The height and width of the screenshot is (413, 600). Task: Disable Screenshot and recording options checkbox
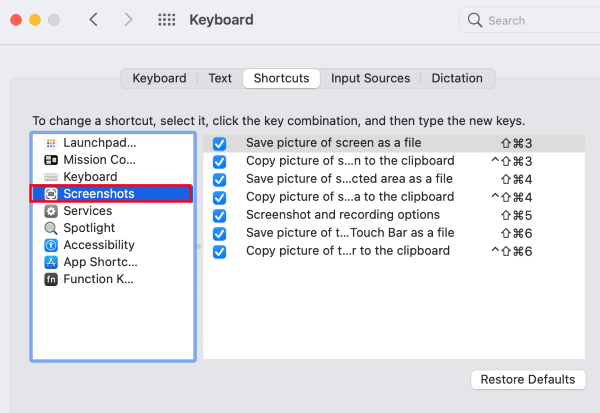pyautogui.click(x=220, y=215)
